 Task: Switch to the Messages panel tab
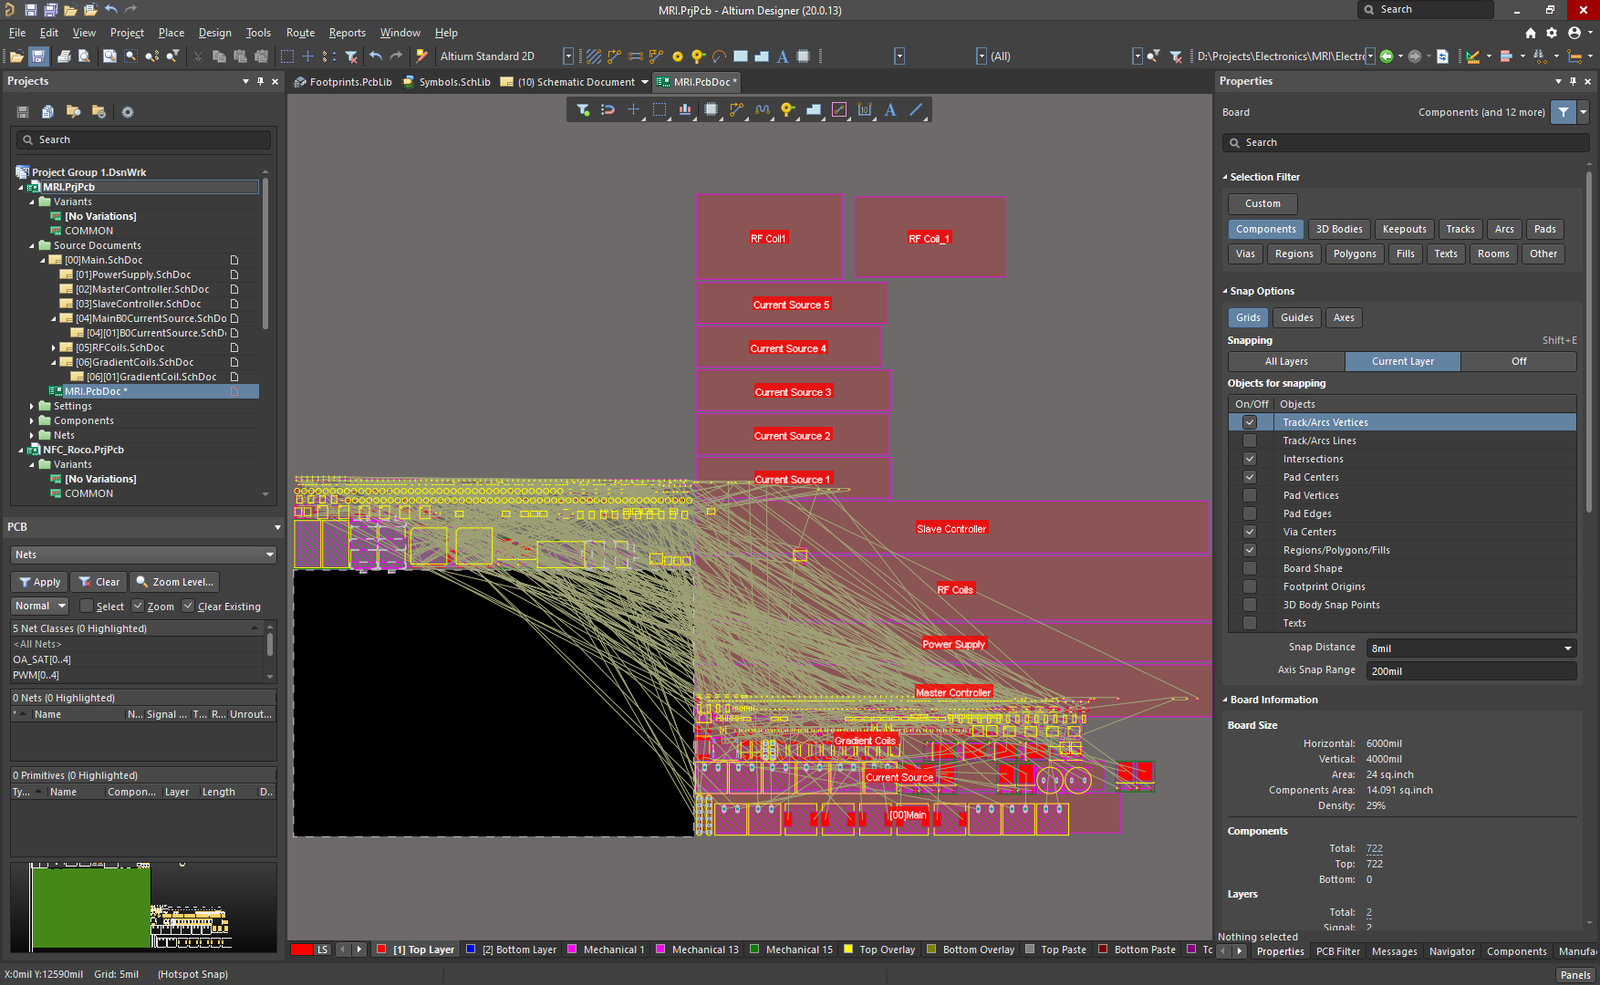click(x=1394, y=951)
